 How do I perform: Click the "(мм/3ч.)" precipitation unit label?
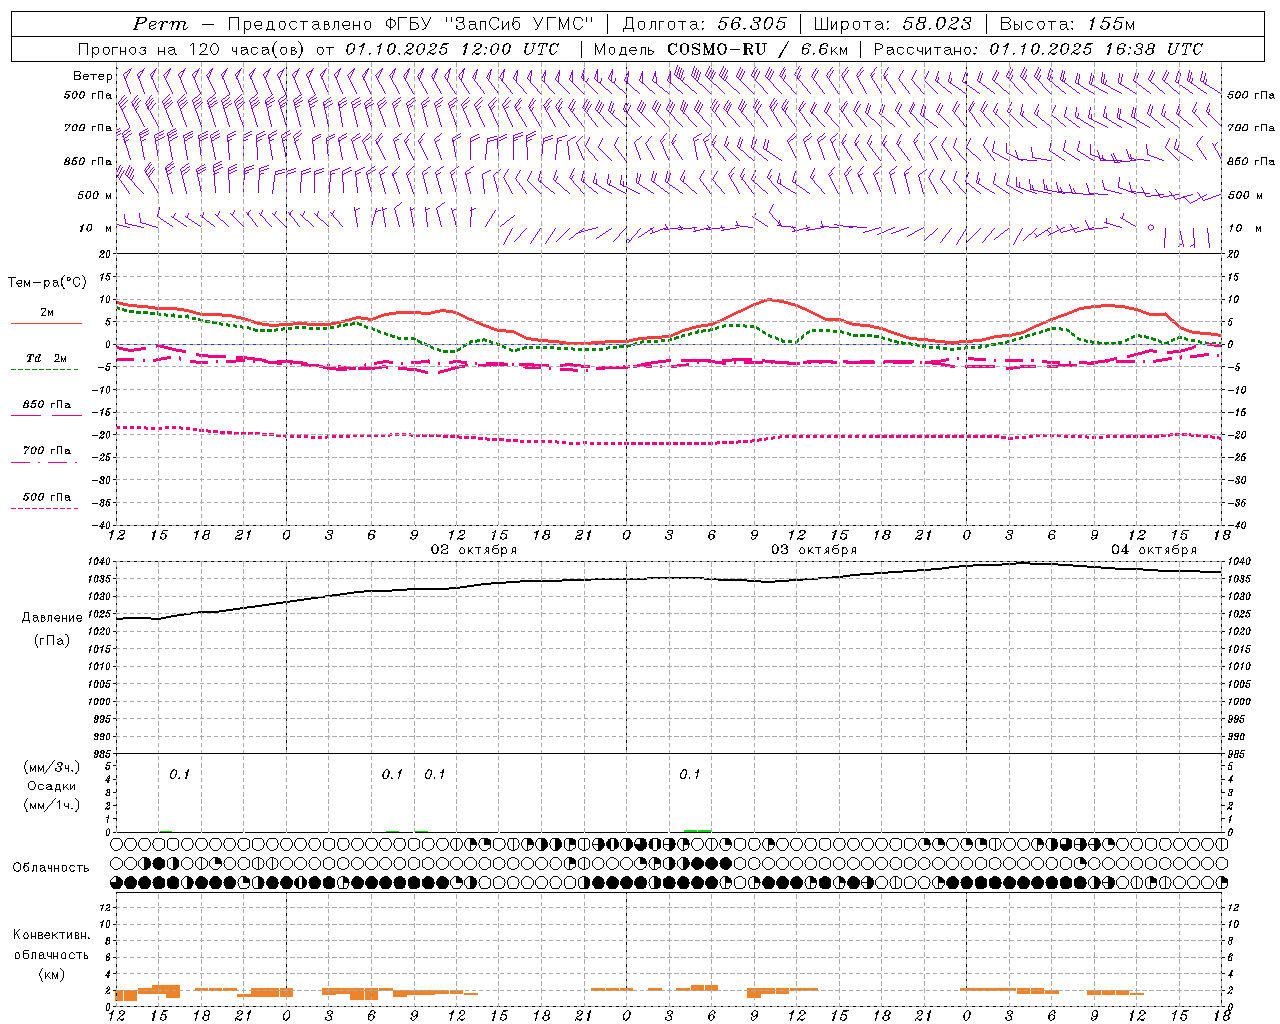click(51, 767)
